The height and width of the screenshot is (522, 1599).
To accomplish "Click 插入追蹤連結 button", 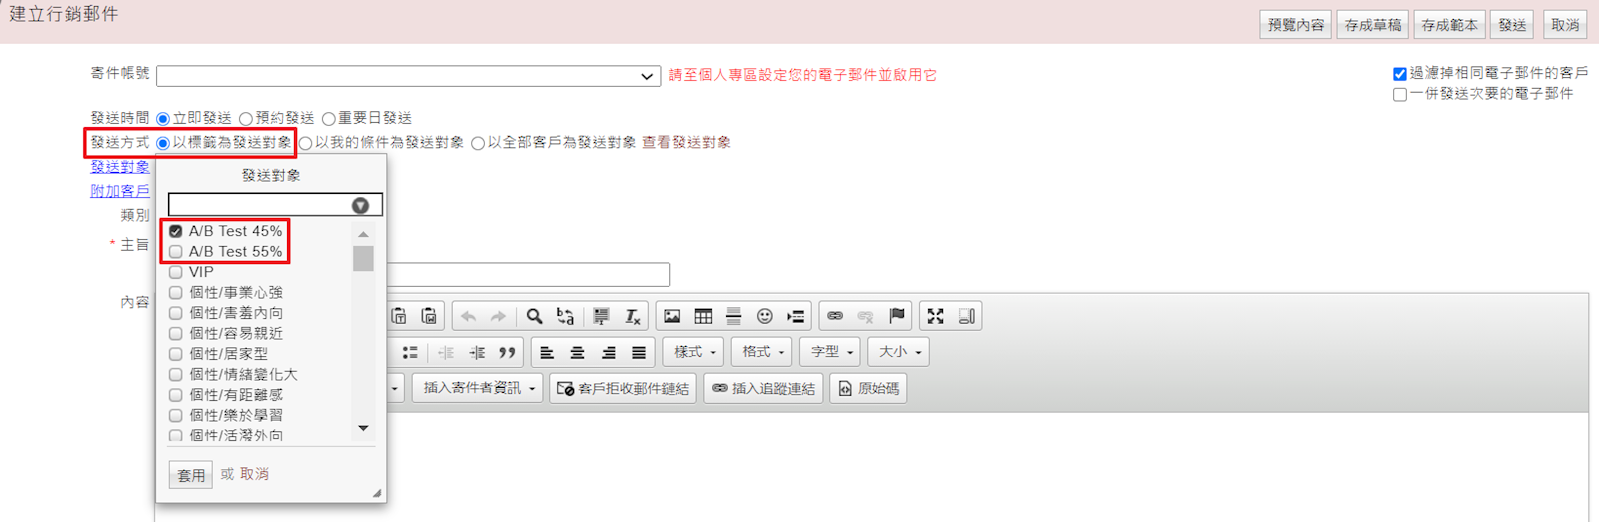I will point(764,388).
